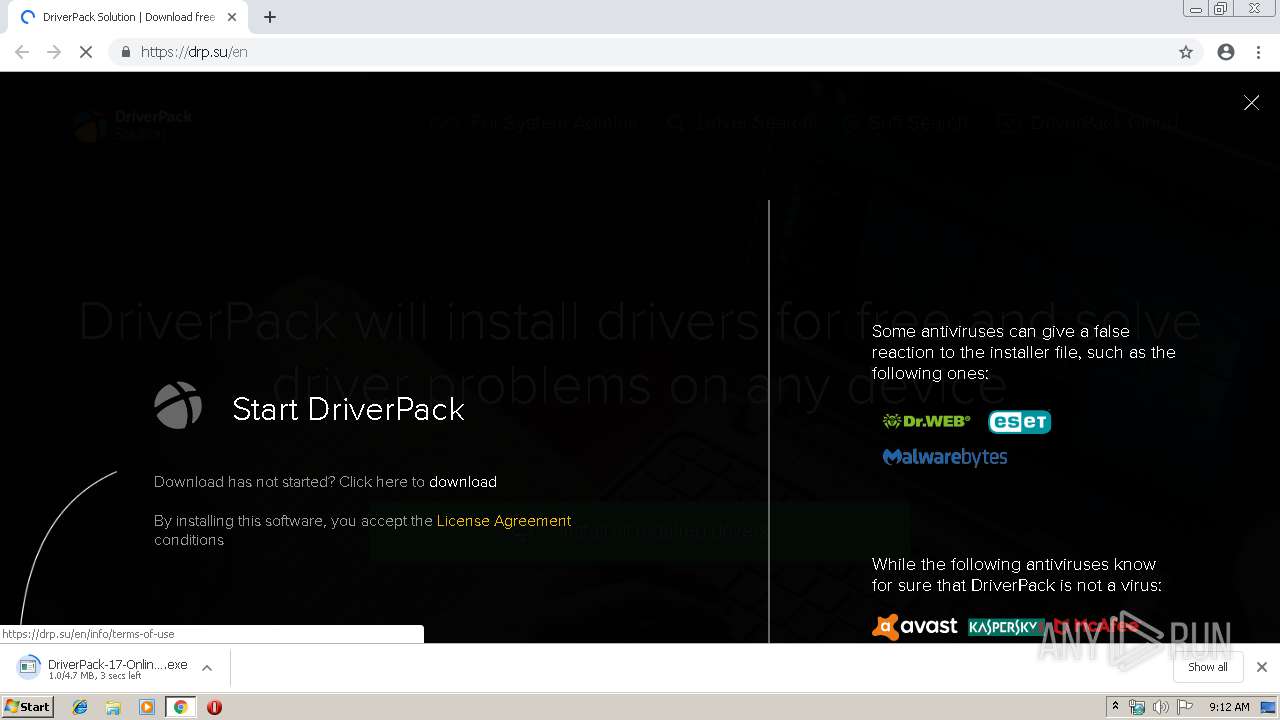Open the volume control in the tray
Image resolution: width=1280 pixels, height=720 pixels.
pyautogui.click(x=1160, y=707)
